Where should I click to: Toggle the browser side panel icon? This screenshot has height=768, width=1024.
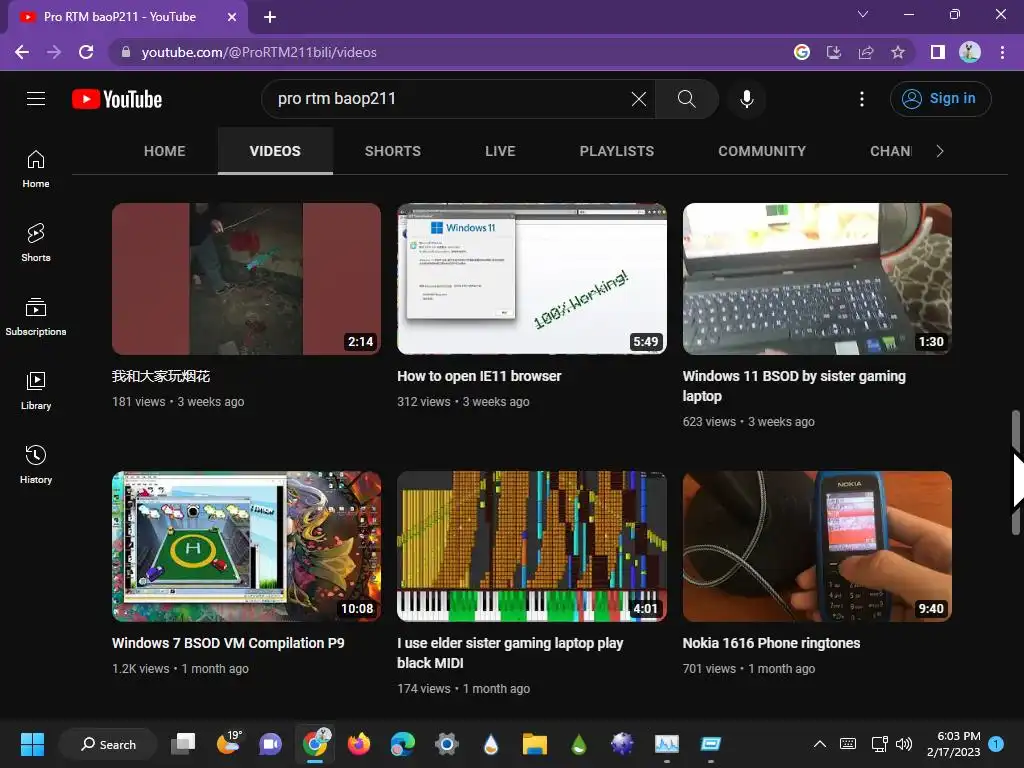coord(938,52)
